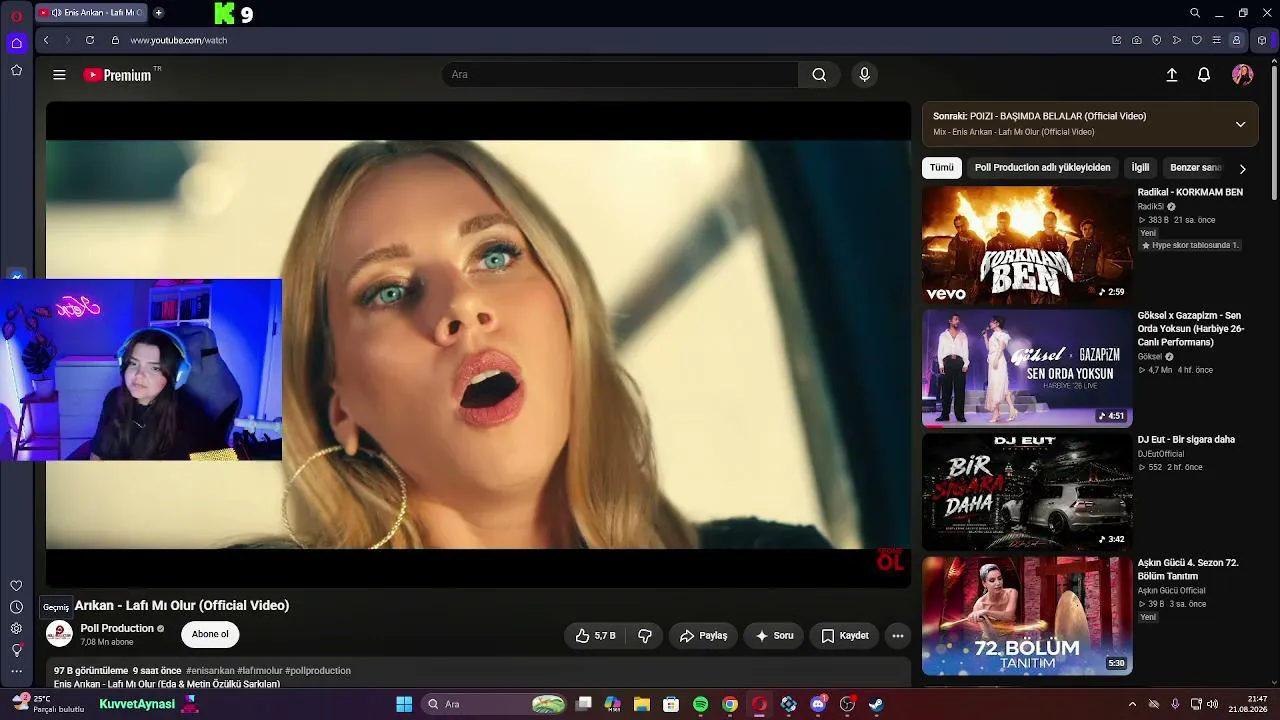Image resolution: width=1280 pixels, height=720 pixels.
Task: Open Poll Production channel avatar
Action: [x=59, y=634]
